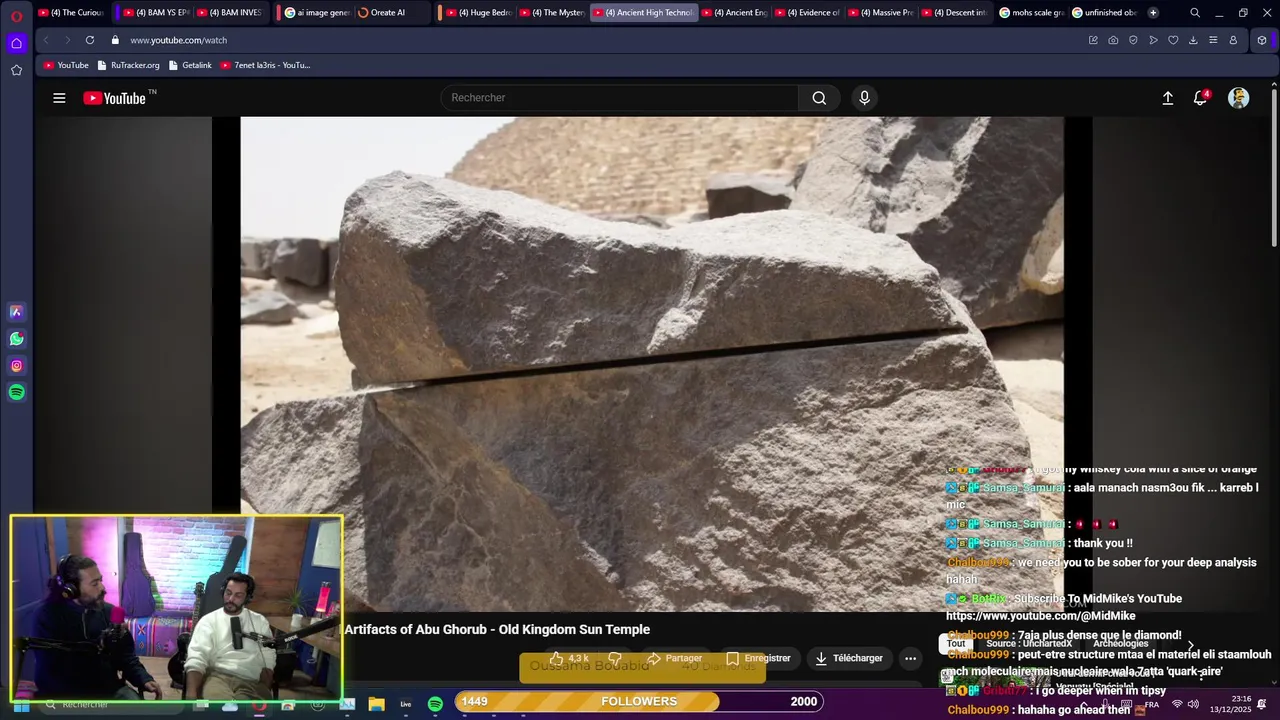The image size is (1280, 720).
Task: Click the search magnifier button on YouTube
Action: coord(819,98)
